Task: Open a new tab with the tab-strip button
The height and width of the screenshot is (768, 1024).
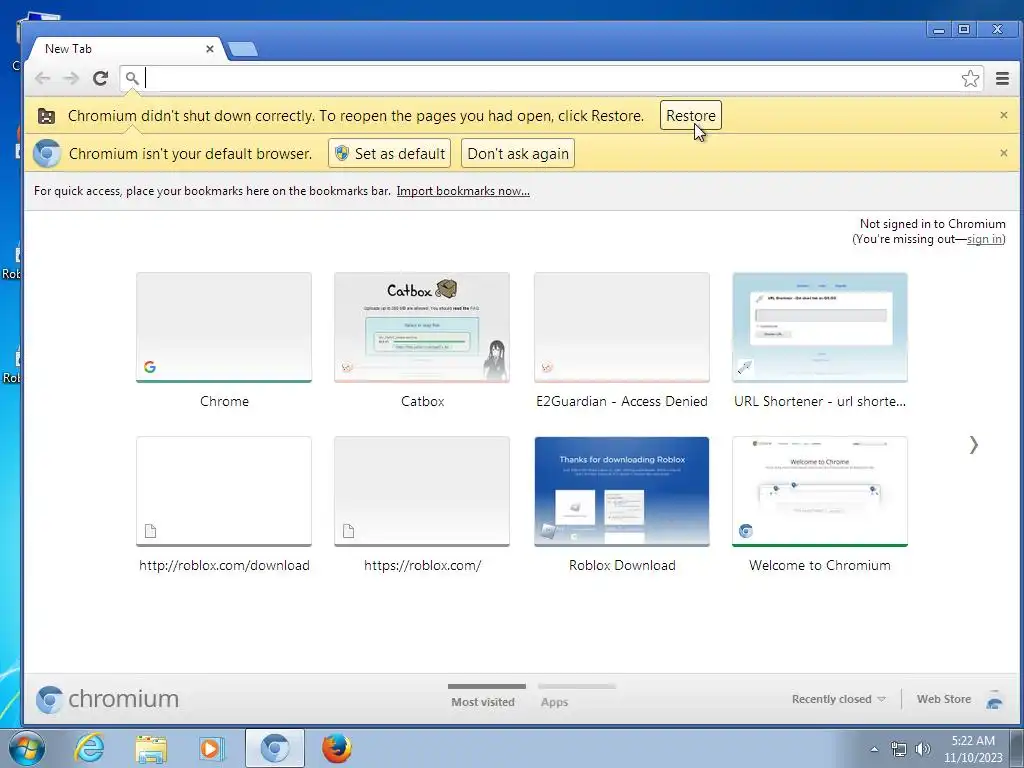Action: click(243, 49)
